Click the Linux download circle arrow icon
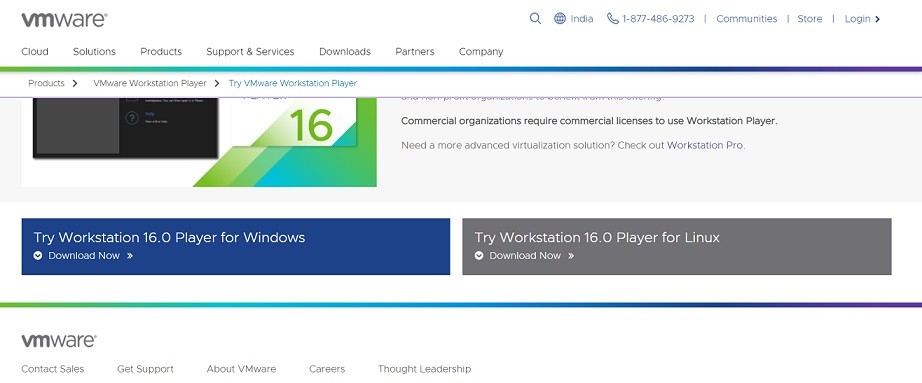Screen dimensions: 922x383 click(x=479, y=256)
